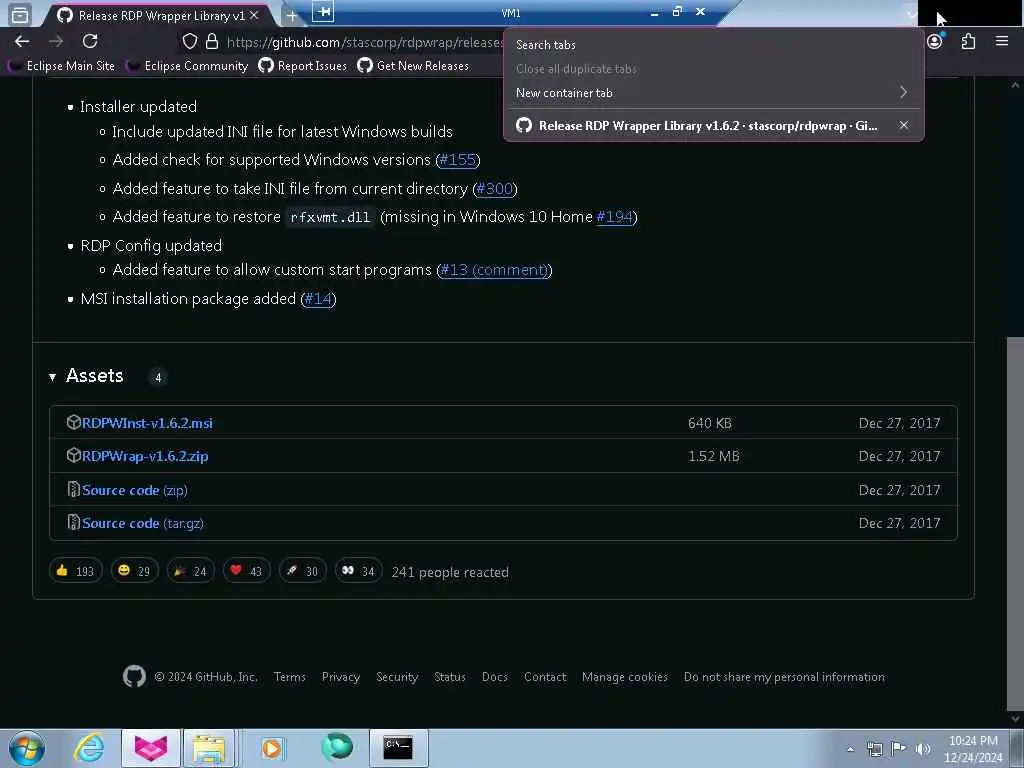This screenshot has width=1024, height=768.
Task: Download RDPWInst-v1.6.2.msi asset
Action: pyautogui.click(x=147, y=423)
